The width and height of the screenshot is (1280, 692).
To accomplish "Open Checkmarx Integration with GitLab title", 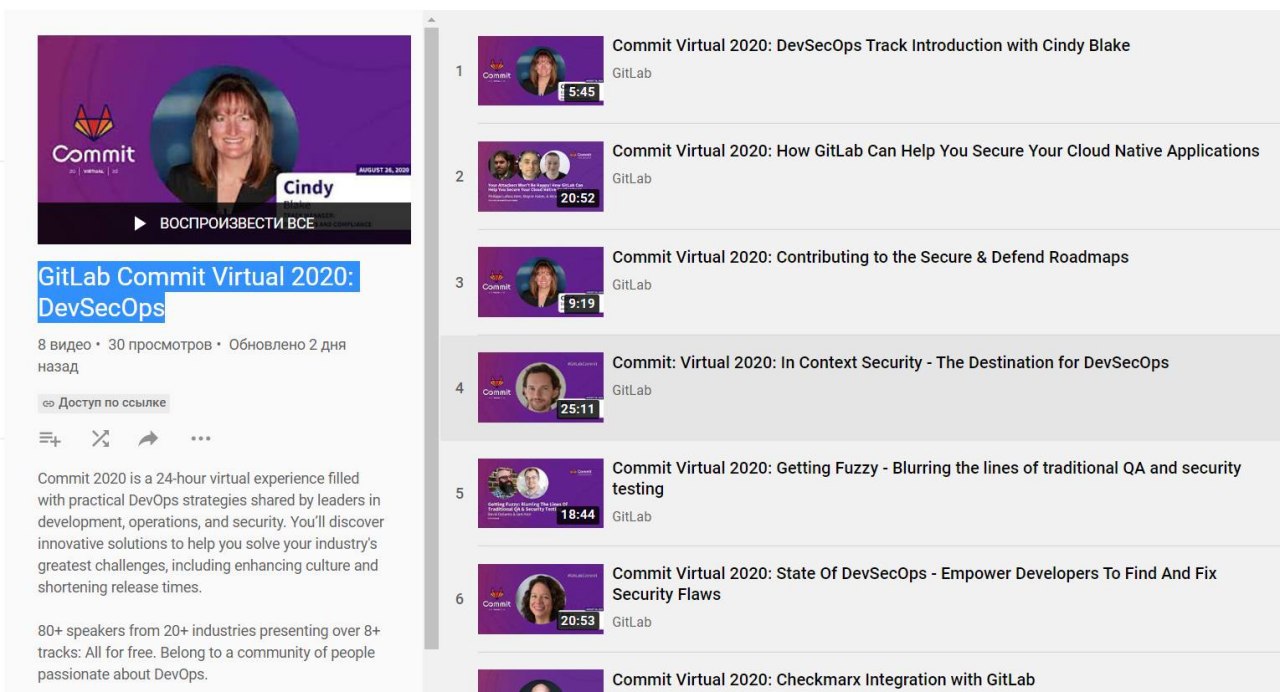I will click(x=823, y=680).
